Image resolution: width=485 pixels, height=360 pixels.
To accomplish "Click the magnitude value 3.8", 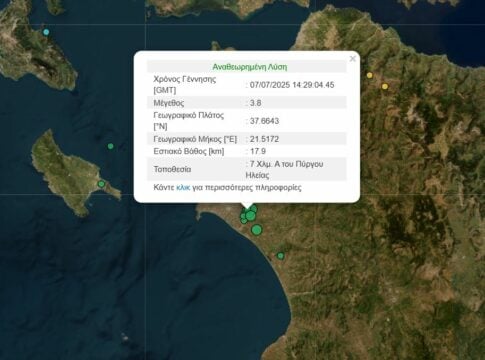I will [x=256, y=103].
